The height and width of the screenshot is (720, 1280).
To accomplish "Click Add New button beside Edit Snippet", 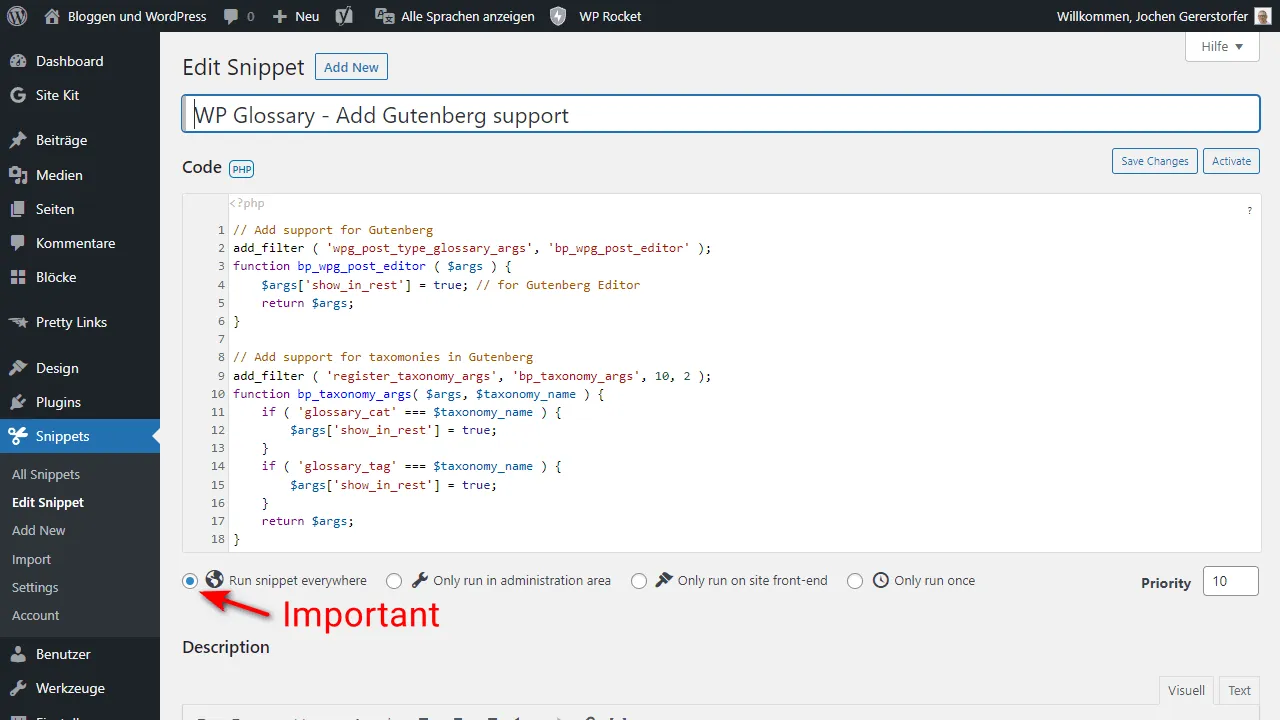I will coord(351,67).
